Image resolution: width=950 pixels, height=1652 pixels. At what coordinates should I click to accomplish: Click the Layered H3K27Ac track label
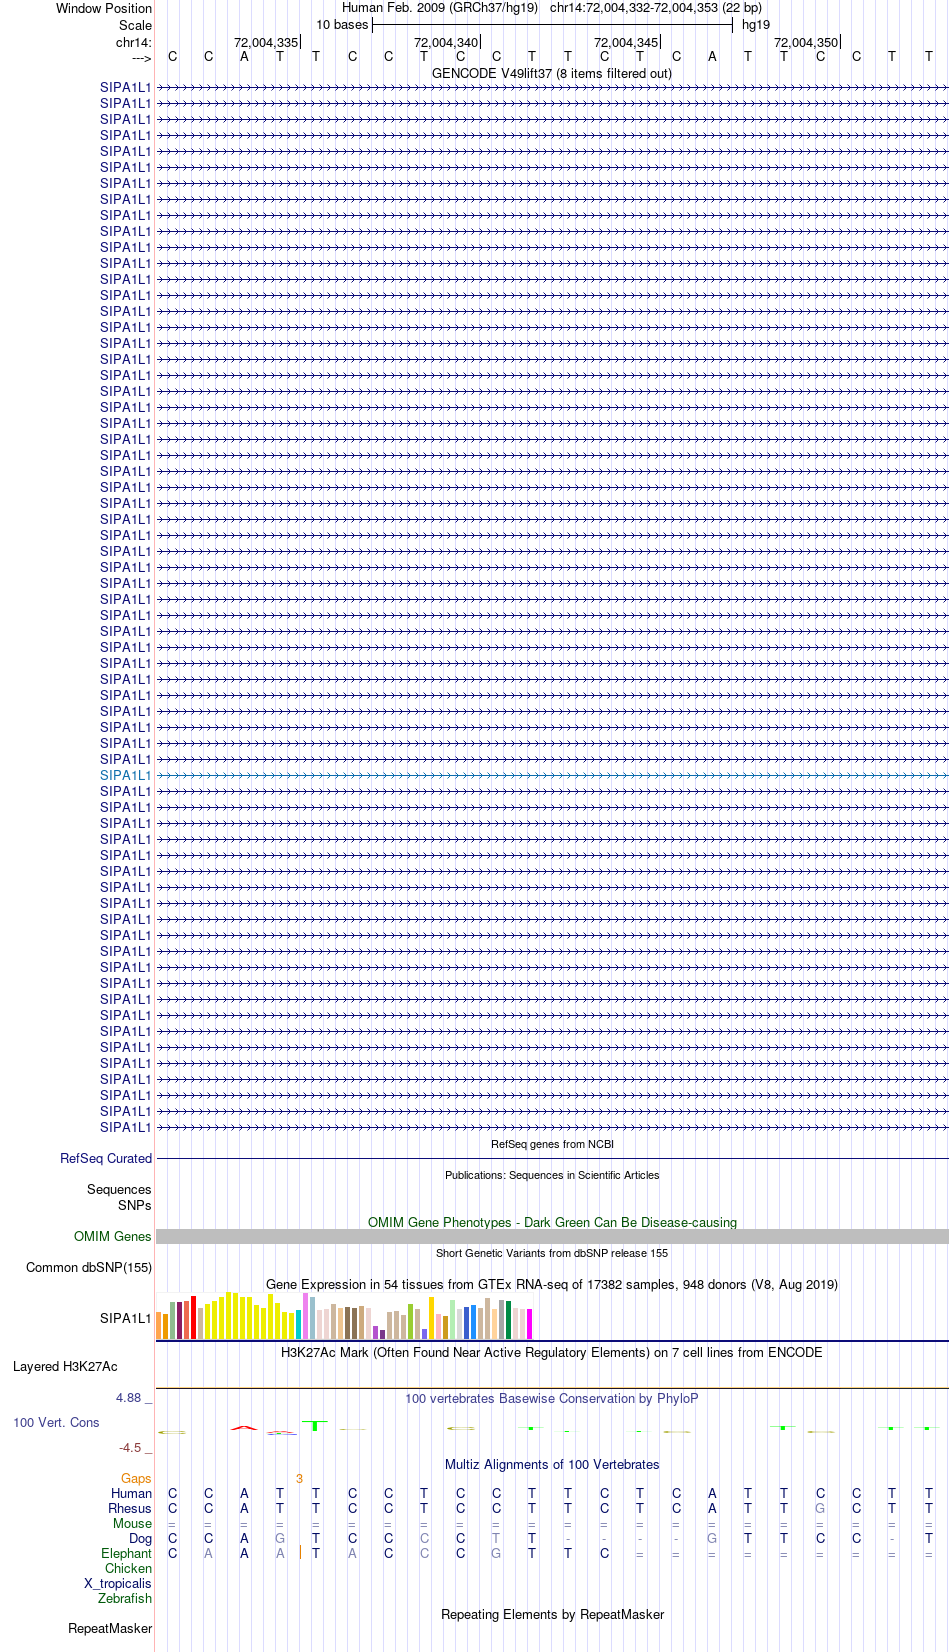click(65, 1367)
